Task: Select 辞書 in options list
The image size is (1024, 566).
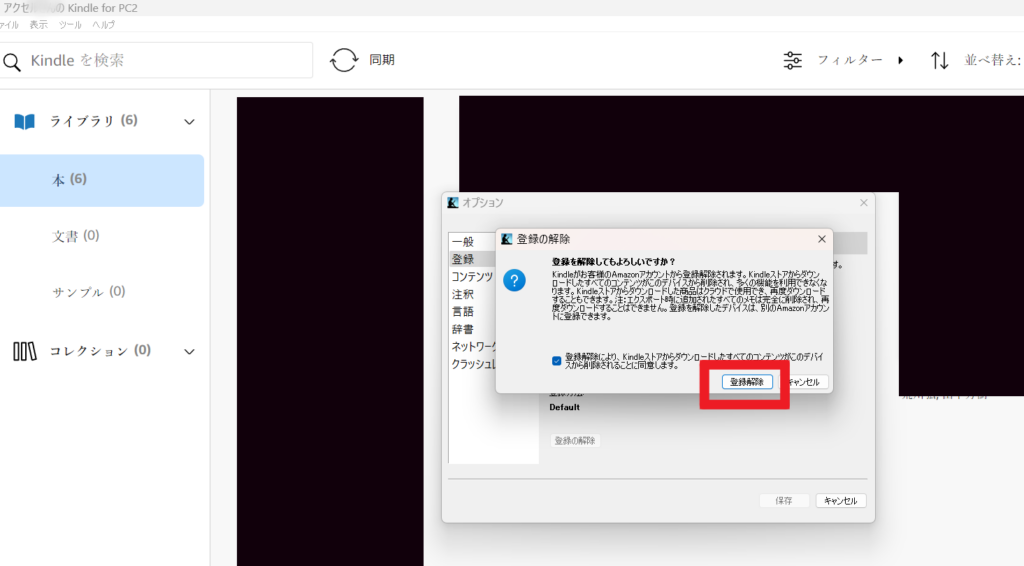Action: 463,329
